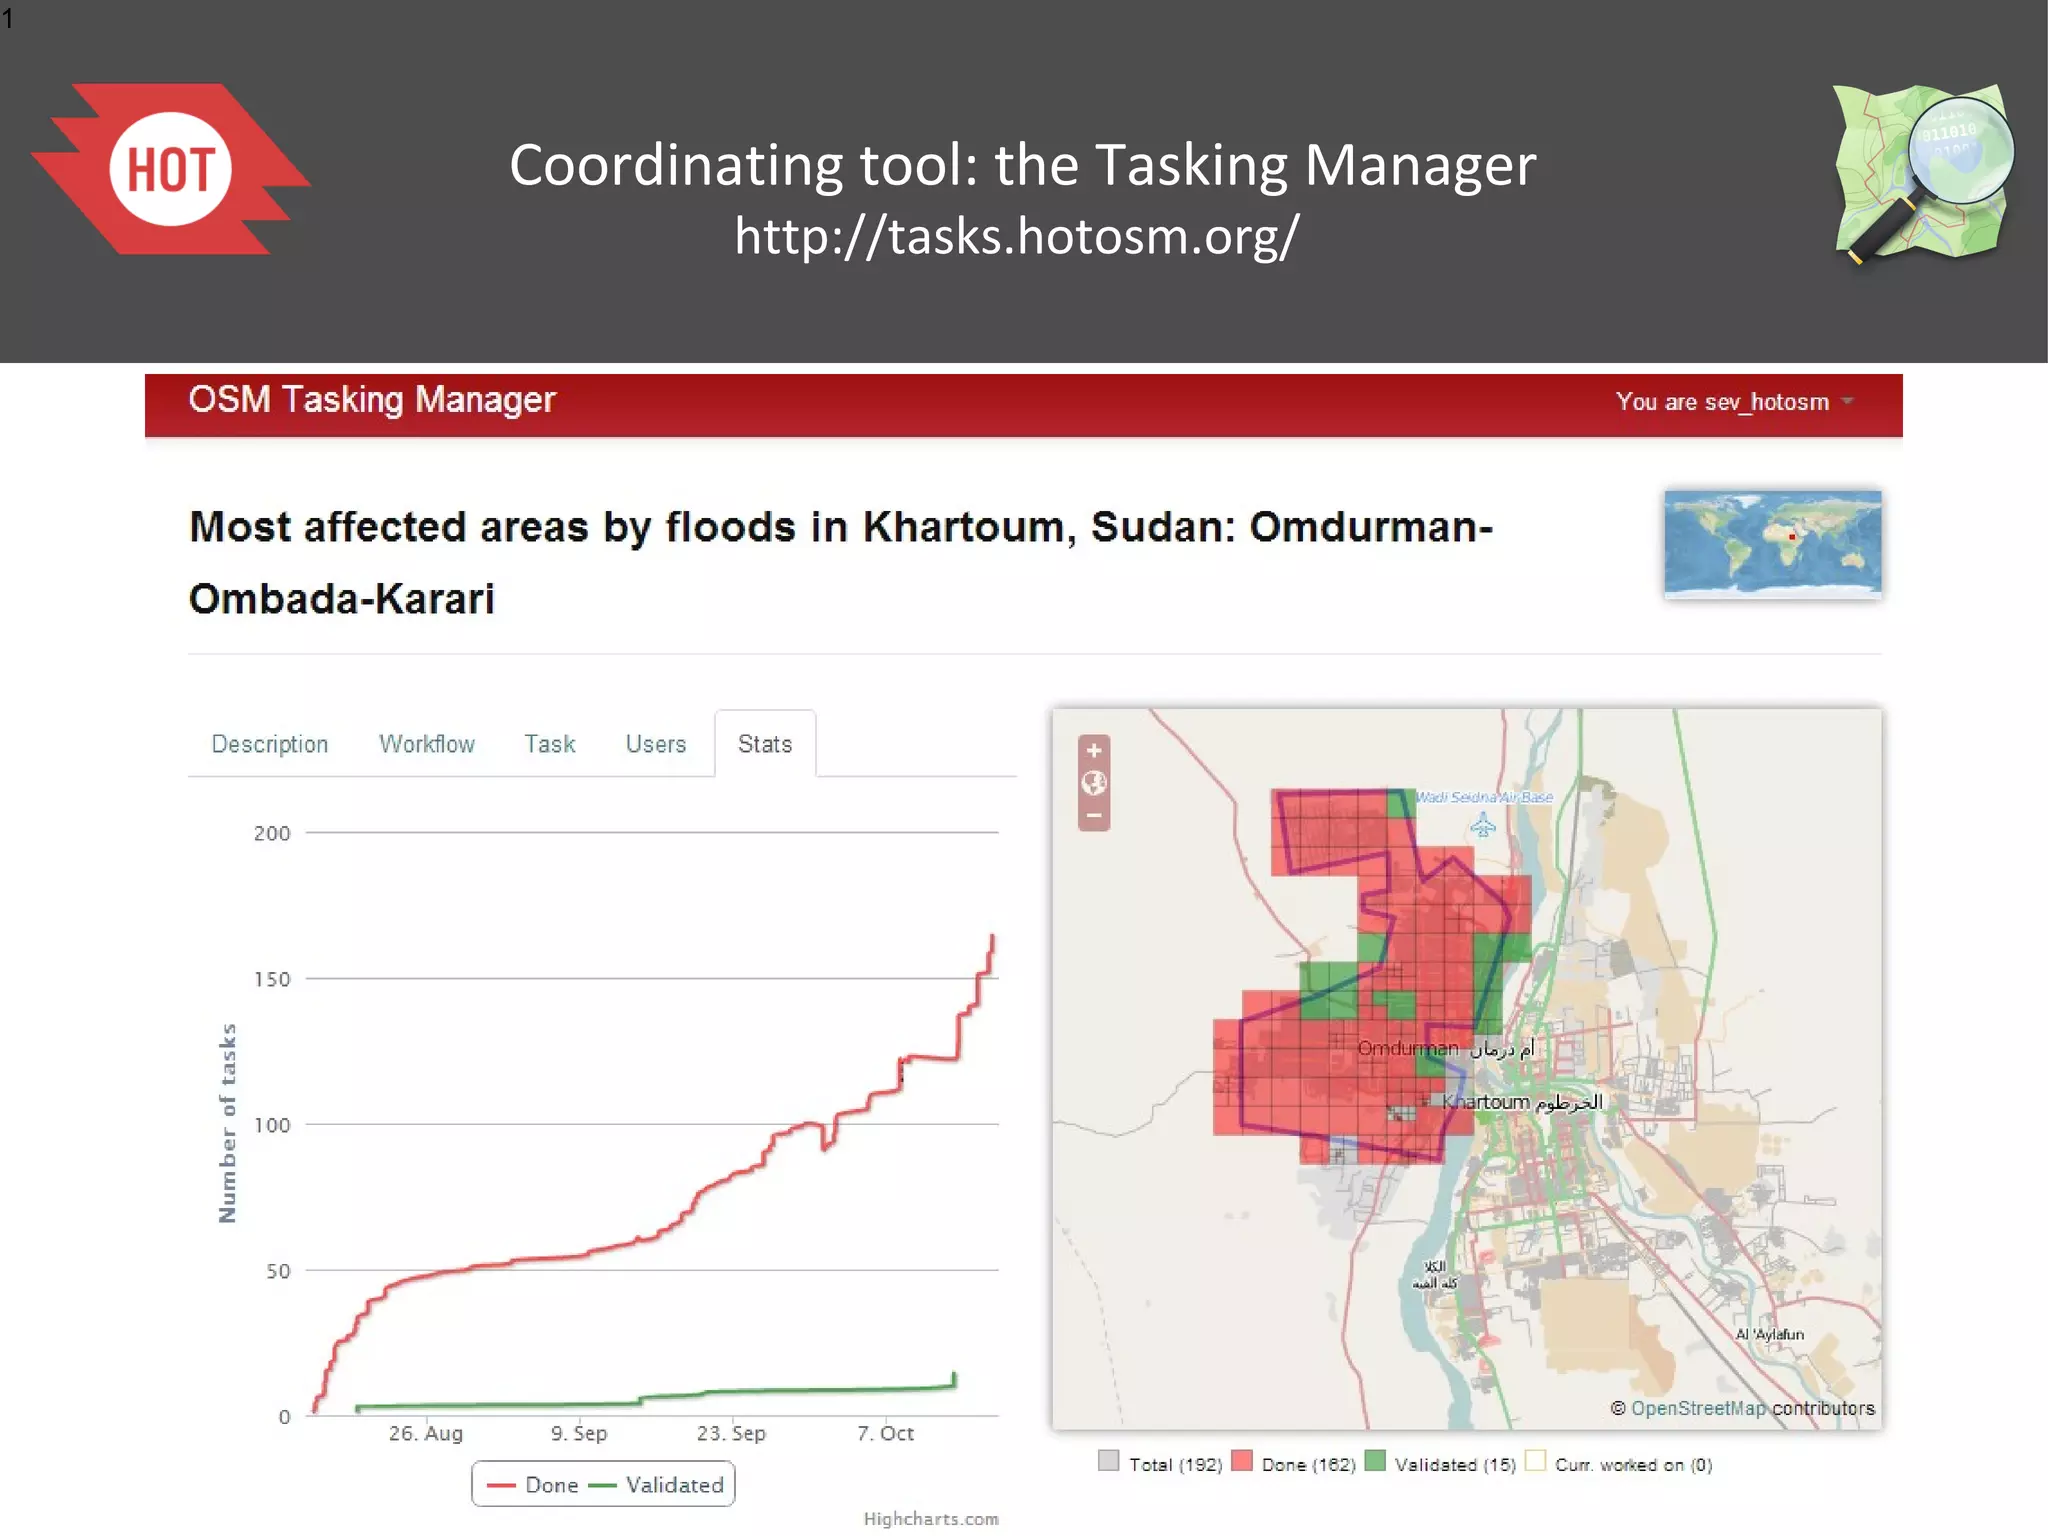Click the Al 'Aylafun label on the map
This screenshot has width=2048, height=1536.
click(x=1770, y=1334)
